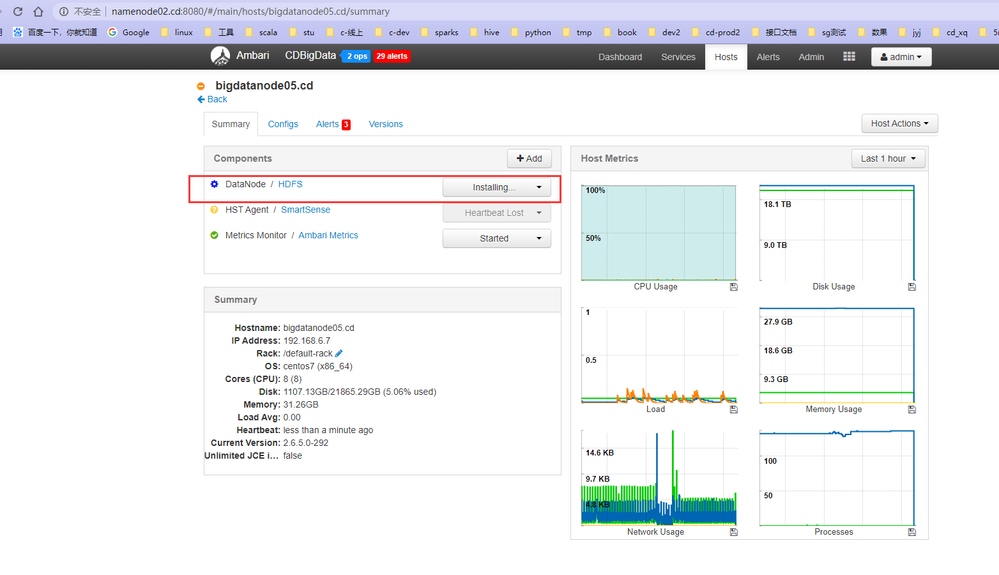
Task: Click the rack edit pencil icon
Action: click(x=339, y=353)
